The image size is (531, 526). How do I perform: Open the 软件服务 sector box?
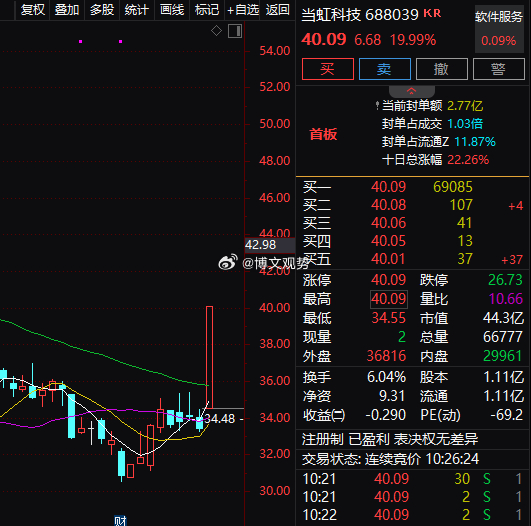pos(499,29)
